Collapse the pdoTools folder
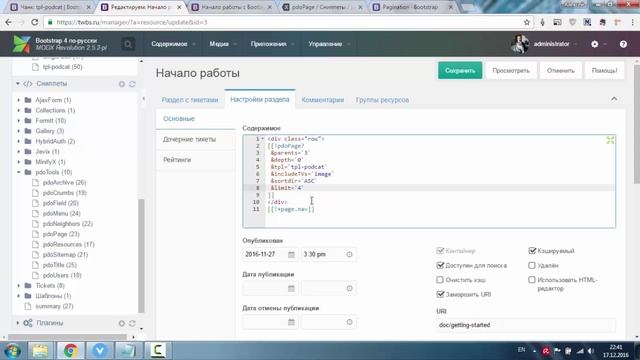 [18, 172]
